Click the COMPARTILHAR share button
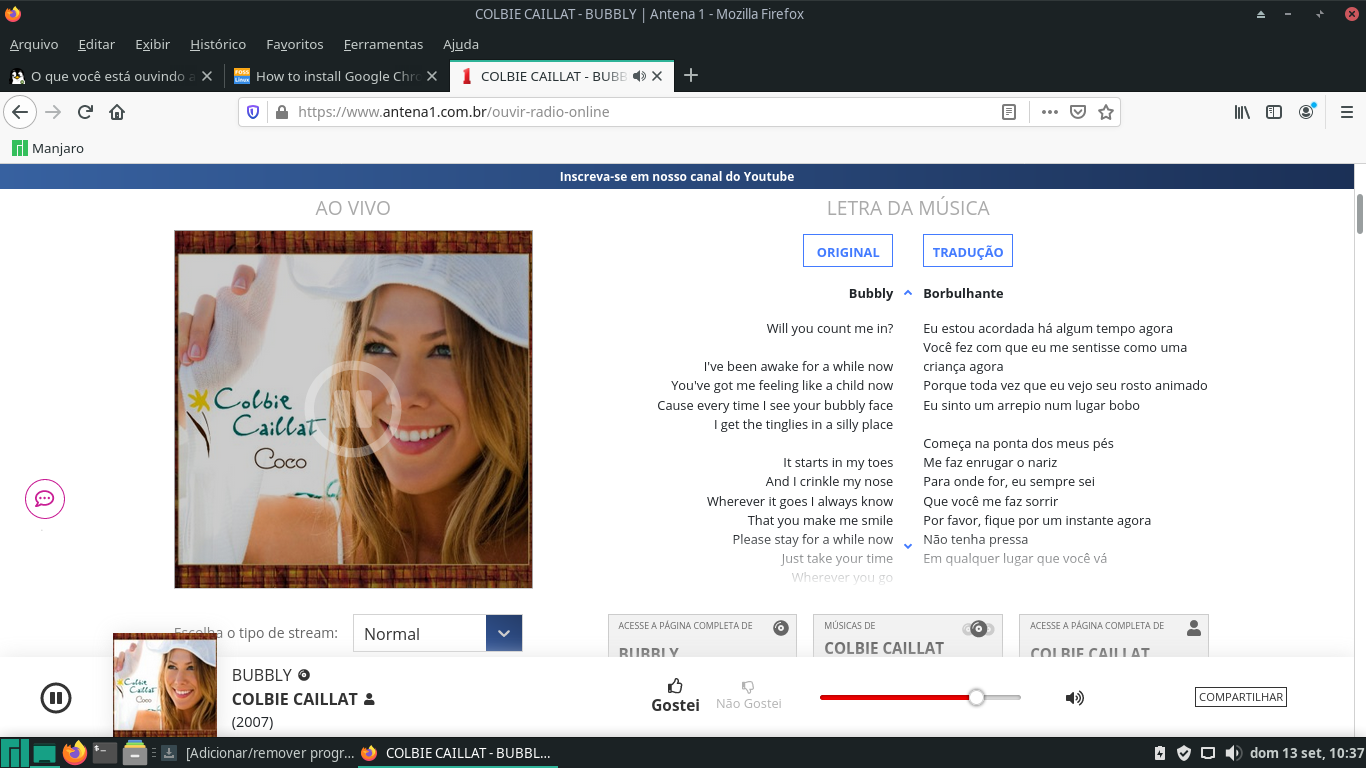The image size is (1366, 768). point(1240,697)
